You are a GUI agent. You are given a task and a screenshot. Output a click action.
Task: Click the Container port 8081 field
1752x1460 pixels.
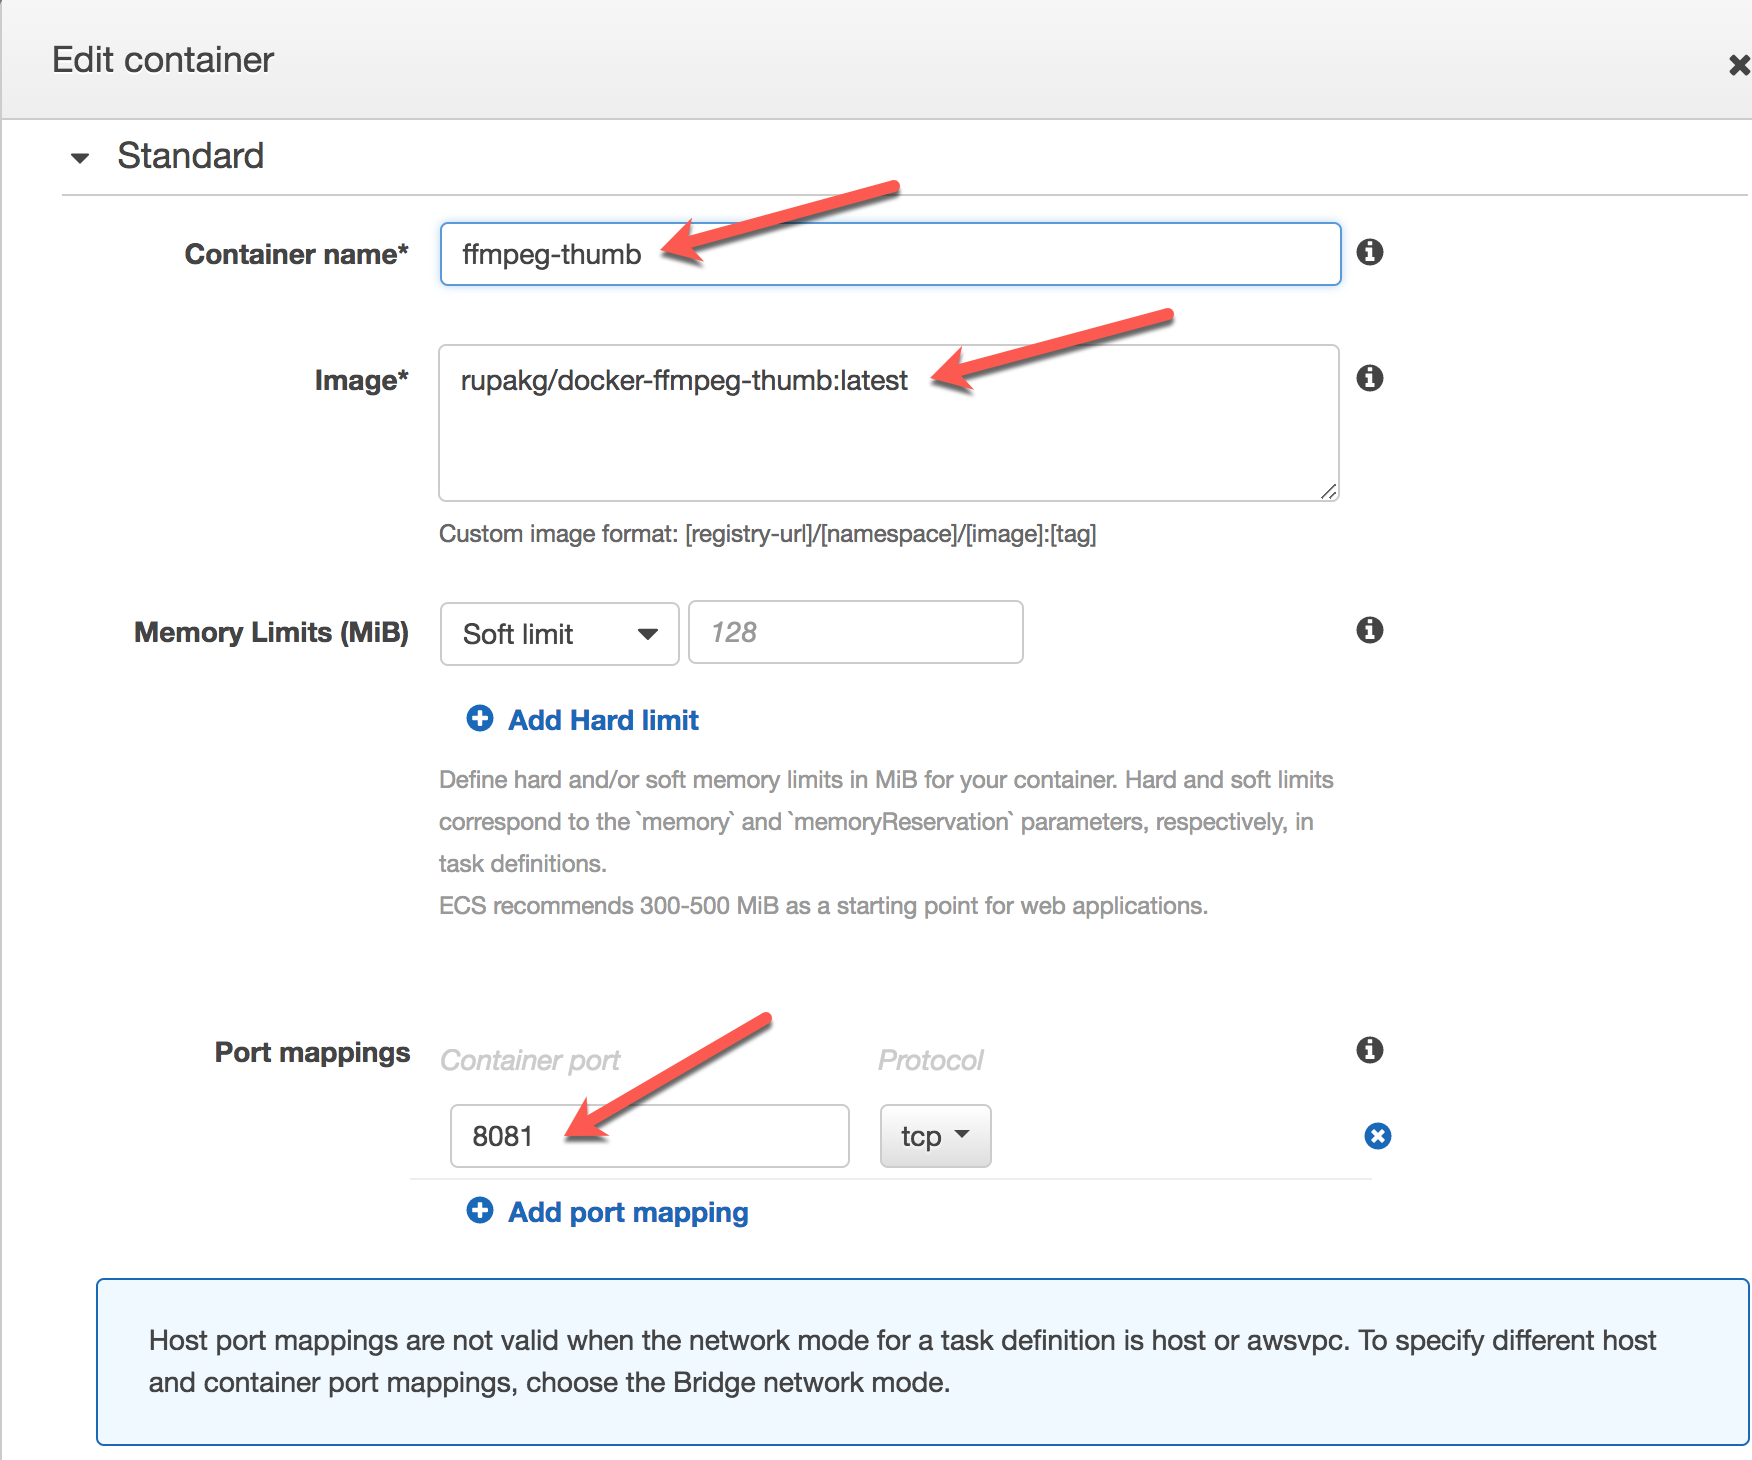pos(649,1136)
